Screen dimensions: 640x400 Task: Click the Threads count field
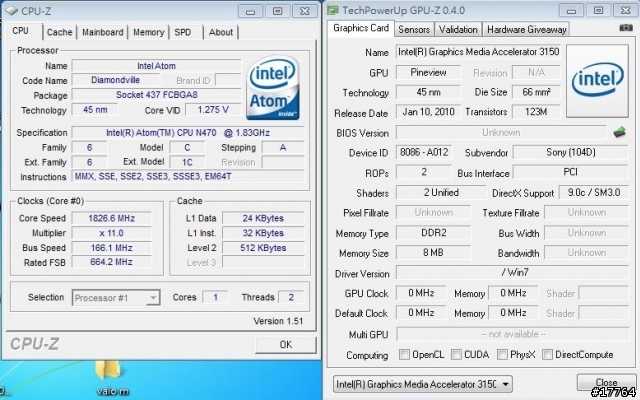291,297
